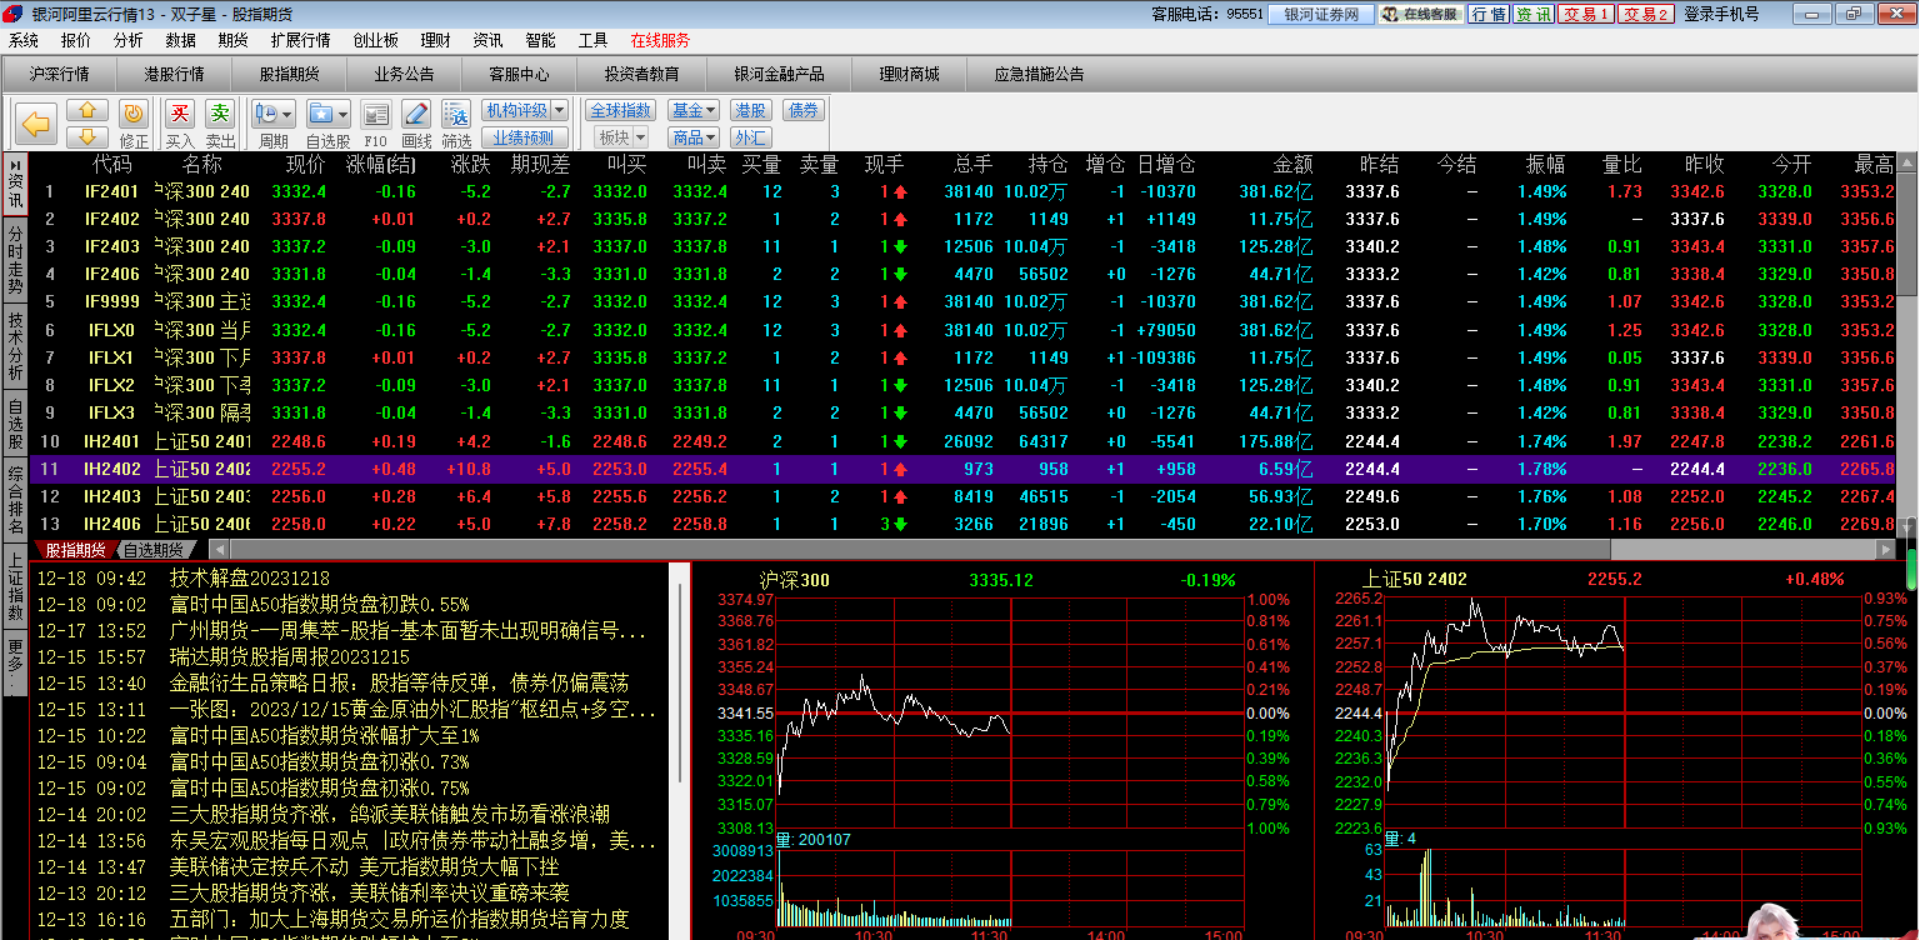Open the 分时走势 sidebar tab
This screenshot has height=940, width=1919.
pyautogui.click(x=15, y=261)
